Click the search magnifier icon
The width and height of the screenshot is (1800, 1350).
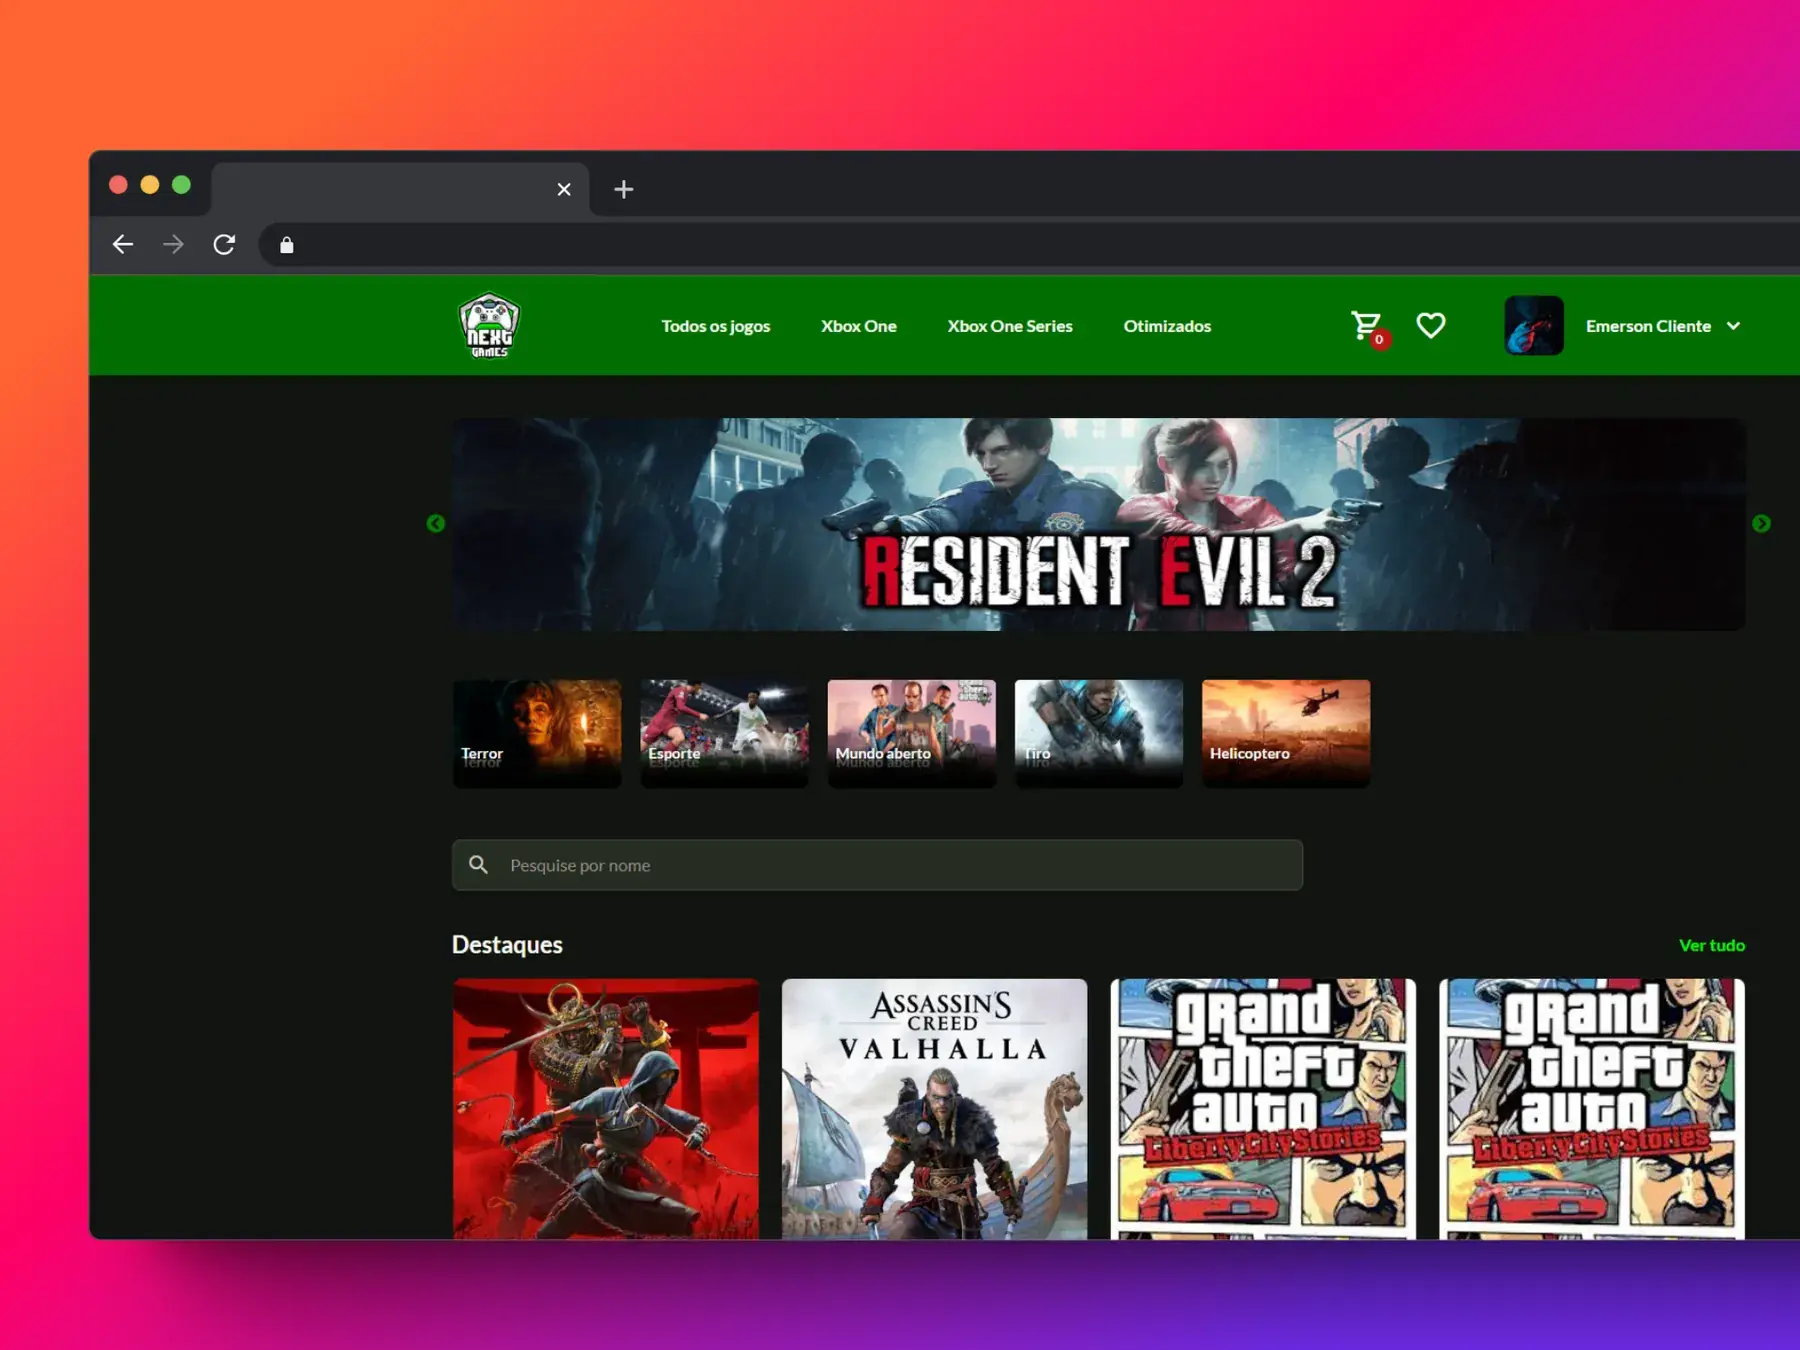479,865
